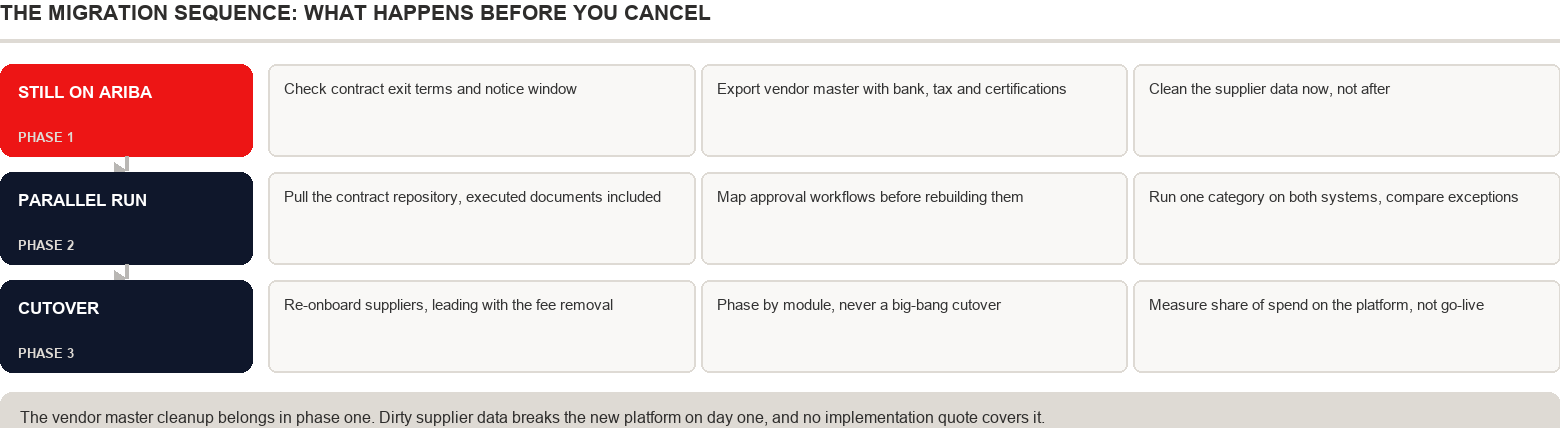Click the Measure share of spend card
Image resolution: width=1560 pixels, height=428 pixels.
1346,327
